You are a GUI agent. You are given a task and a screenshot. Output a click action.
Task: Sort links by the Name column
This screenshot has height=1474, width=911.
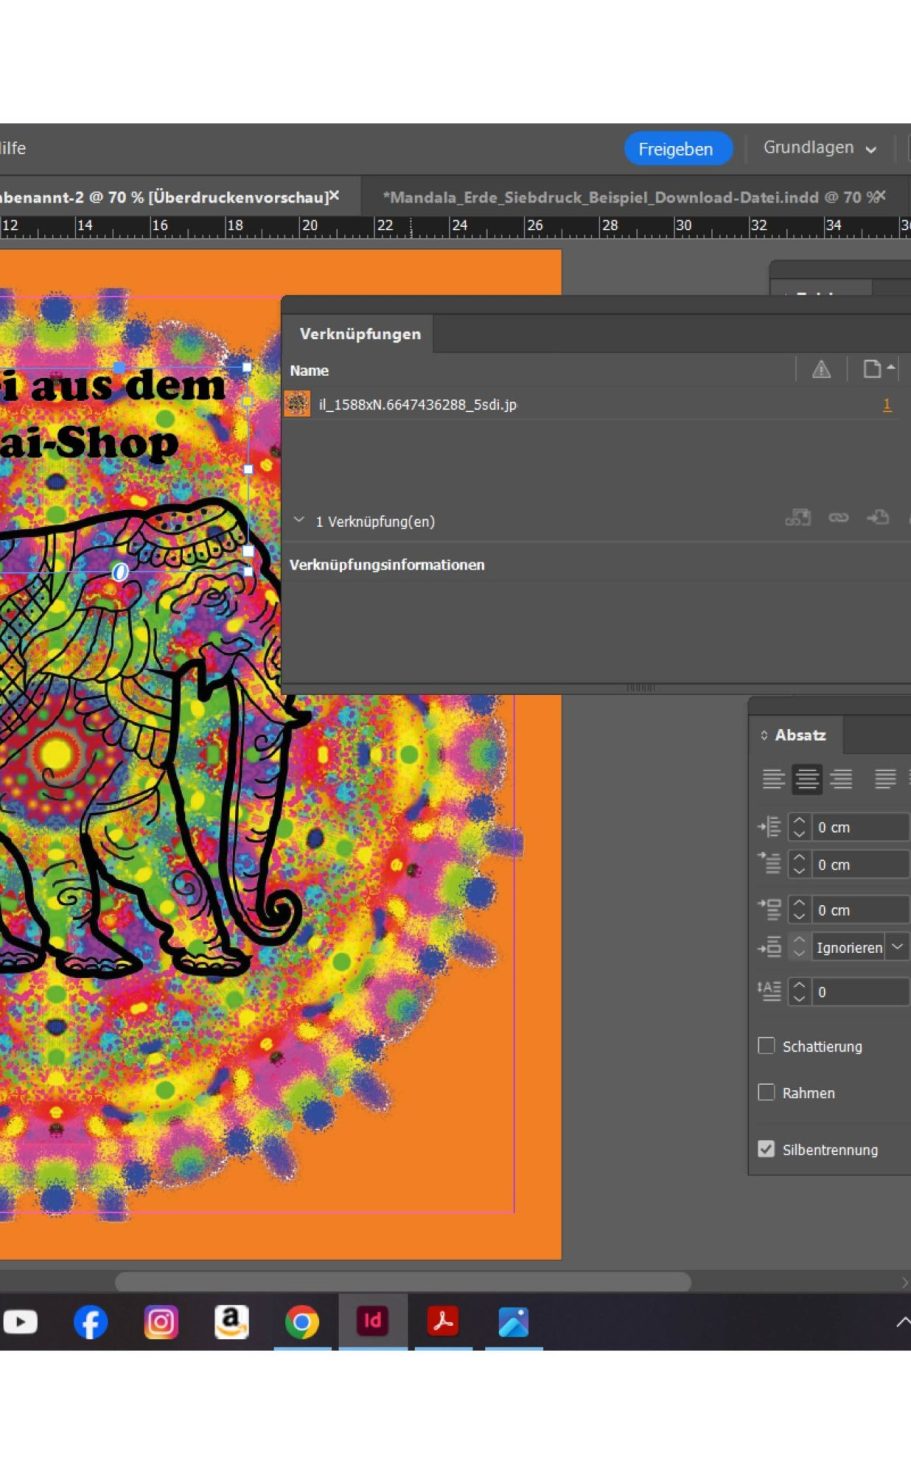(x=309, y=370)
